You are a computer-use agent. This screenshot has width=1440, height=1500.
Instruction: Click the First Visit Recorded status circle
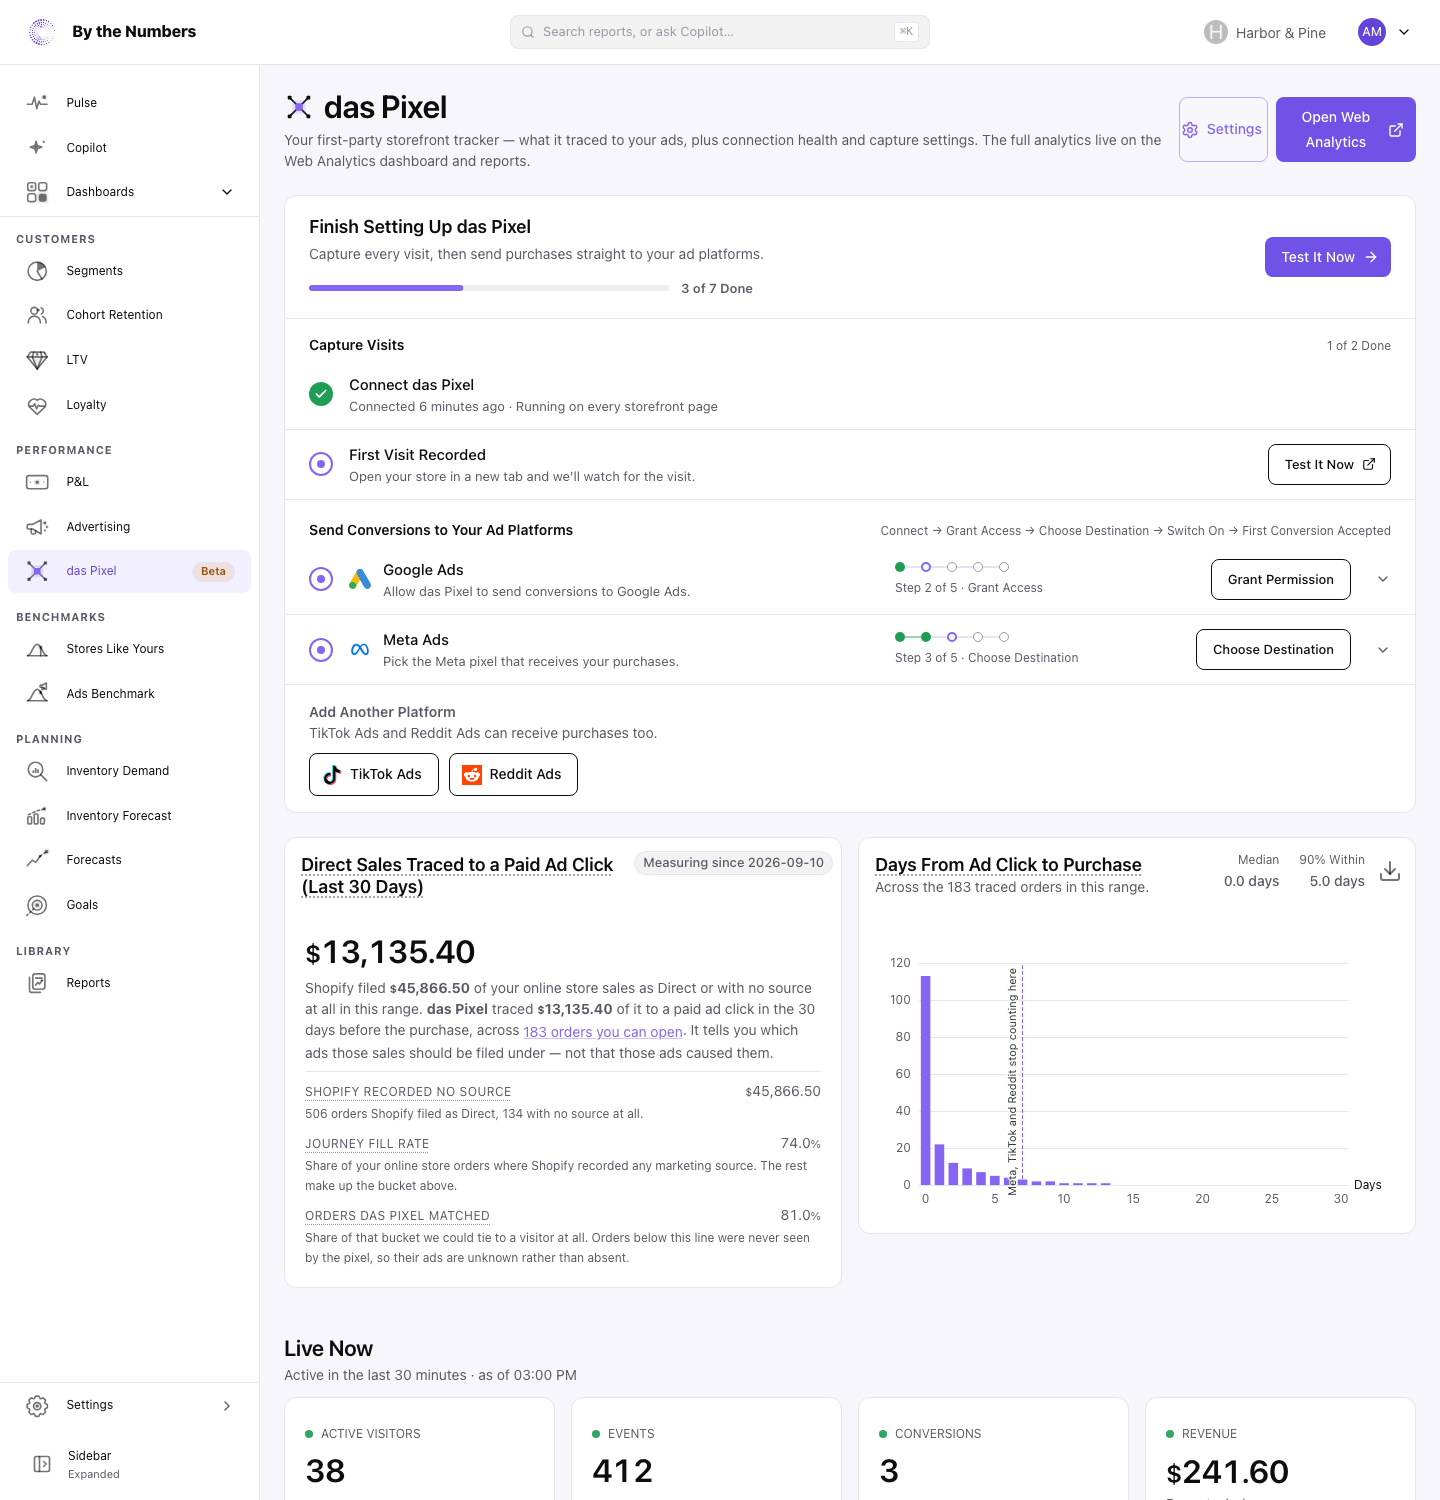coord(321,464)
